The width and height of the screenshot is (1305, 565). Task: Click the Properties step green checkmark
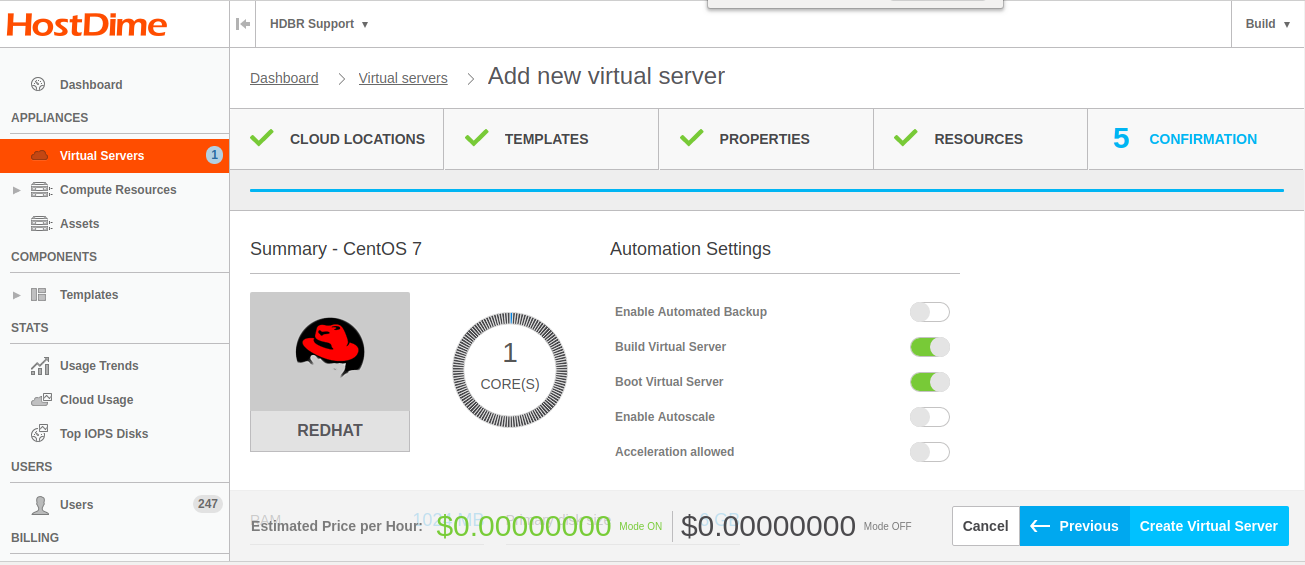691,138
